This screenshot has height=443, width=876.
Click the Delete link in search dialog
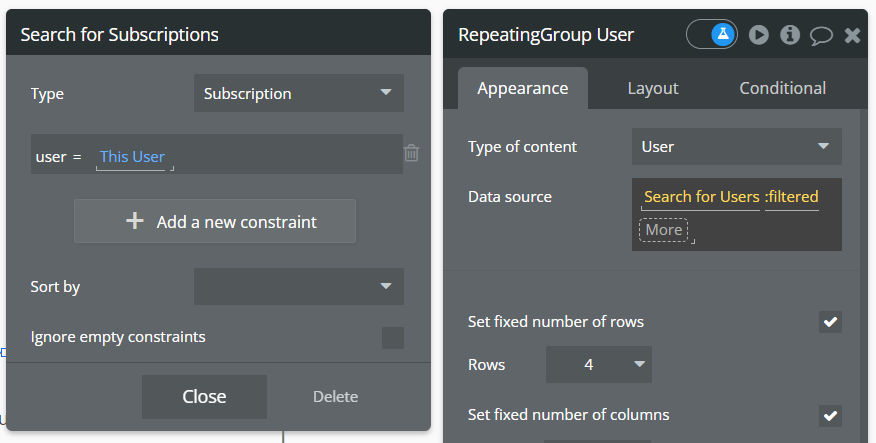click(335, 397)
